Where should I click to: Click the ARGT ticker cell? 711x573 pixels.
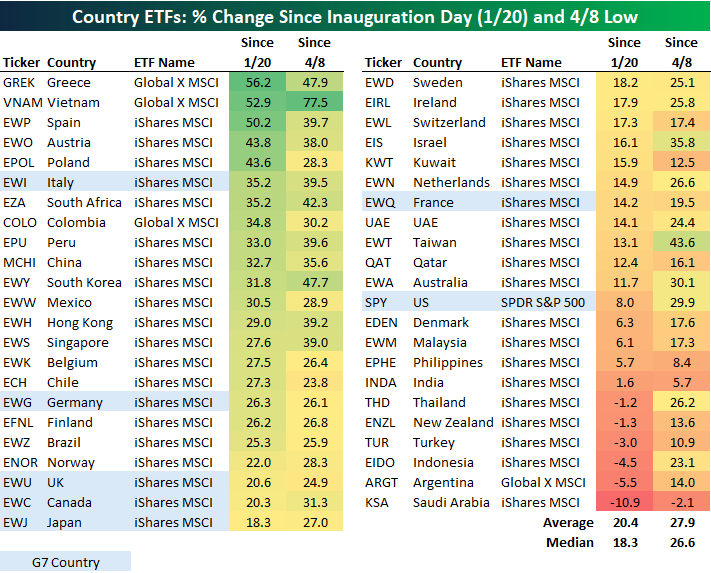pos(382,483)
